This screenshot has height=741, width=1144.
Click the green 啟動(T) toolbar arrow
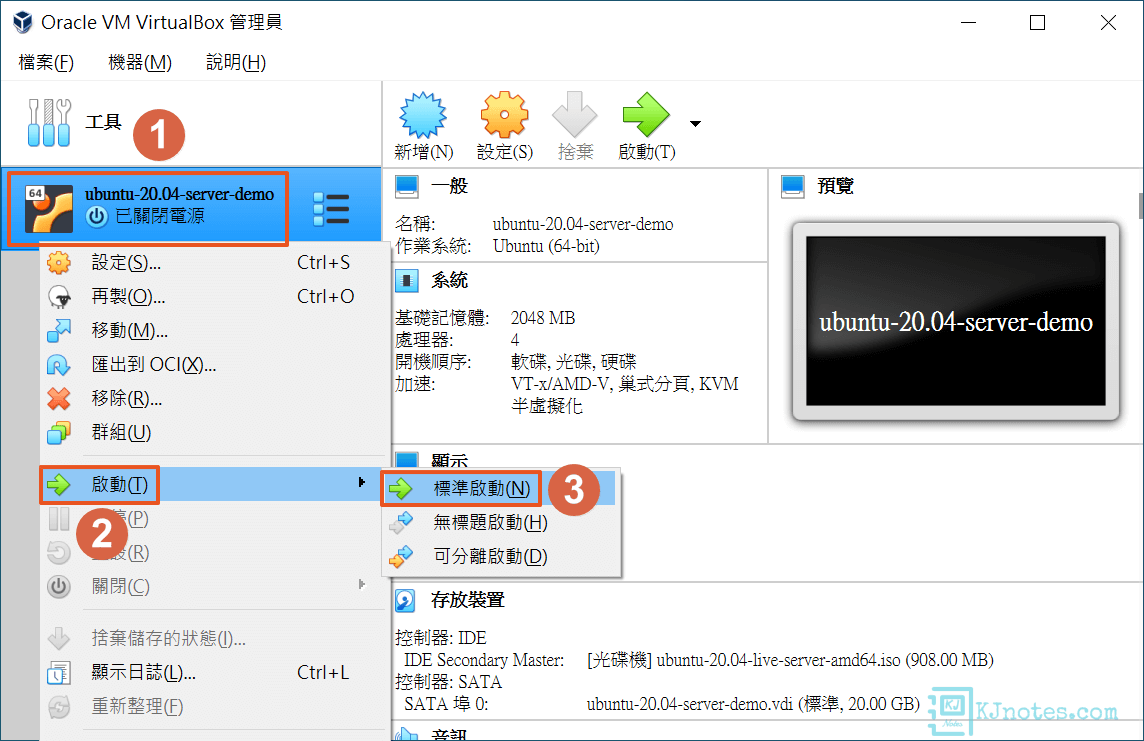[646, 115]
